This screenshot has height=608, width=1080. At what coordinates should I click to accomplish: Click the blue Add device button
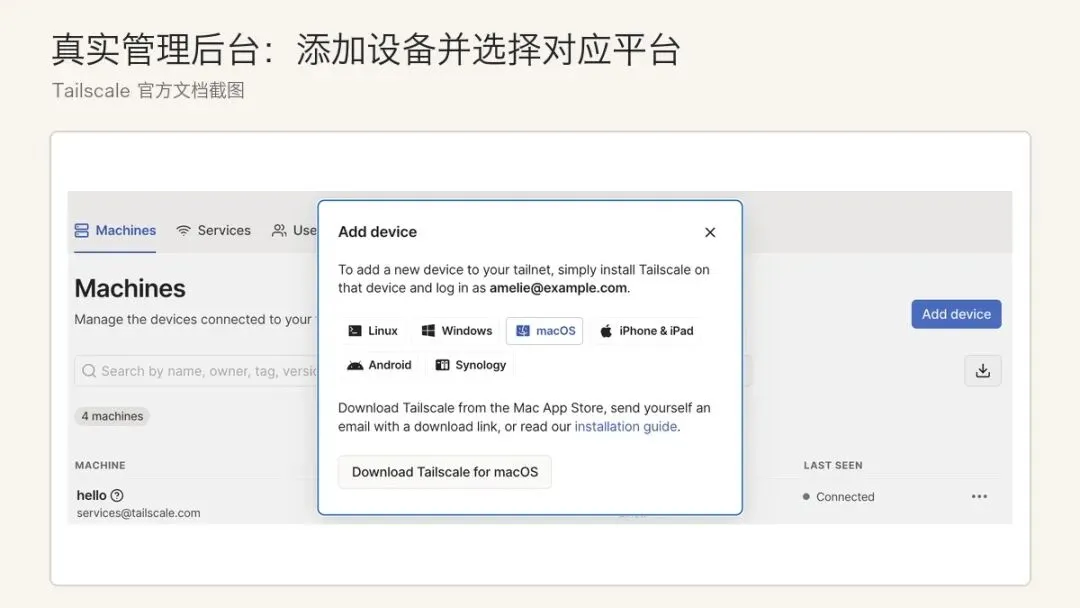tap(956, 314)
